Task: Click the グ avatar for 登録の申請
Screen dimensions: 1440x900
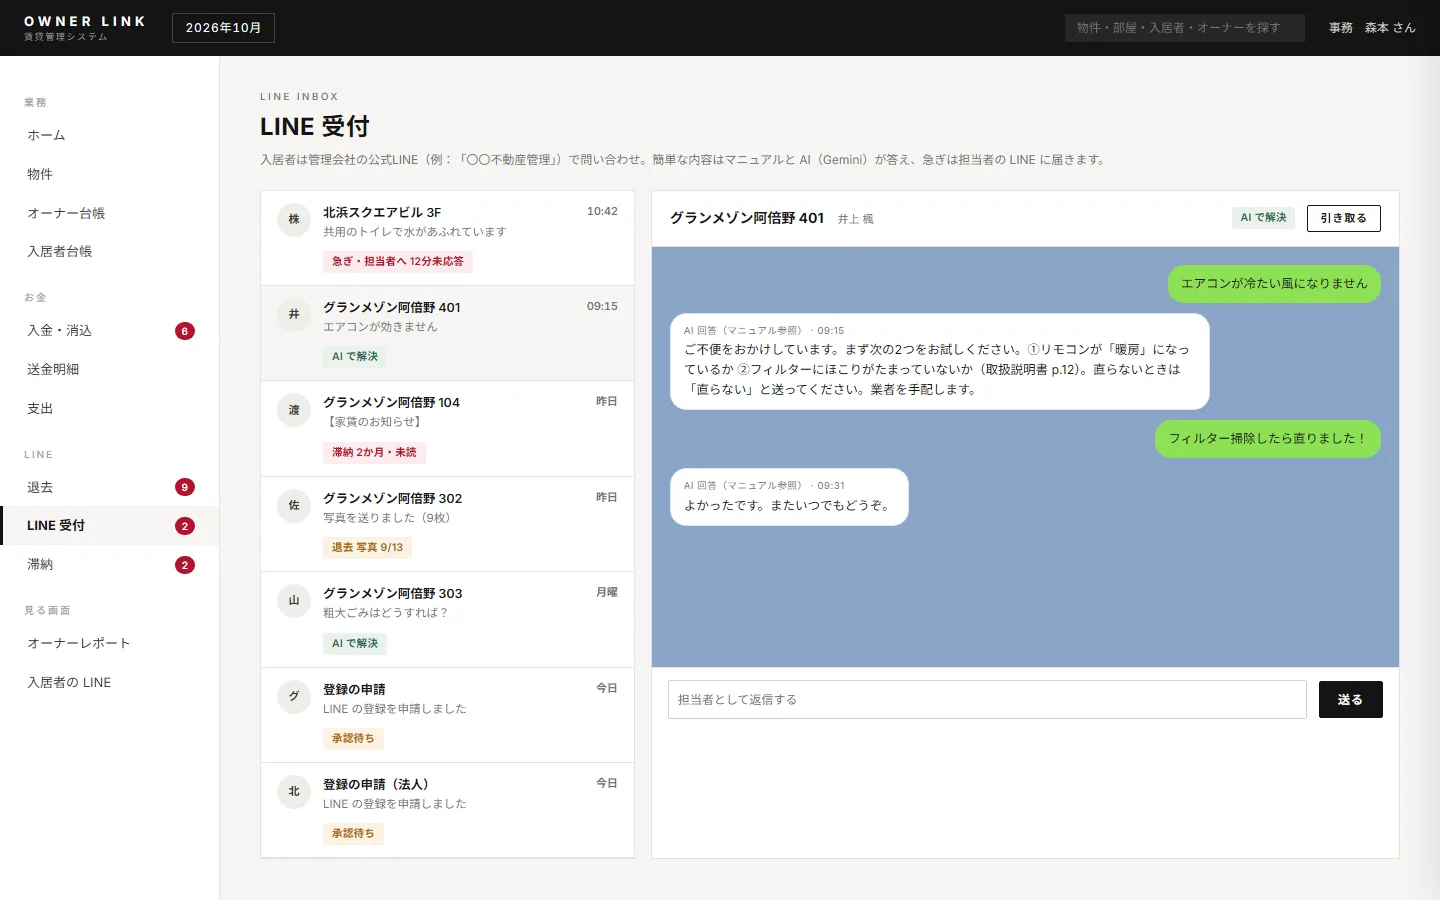Action: pyautogui.click(x=294, y=696)
